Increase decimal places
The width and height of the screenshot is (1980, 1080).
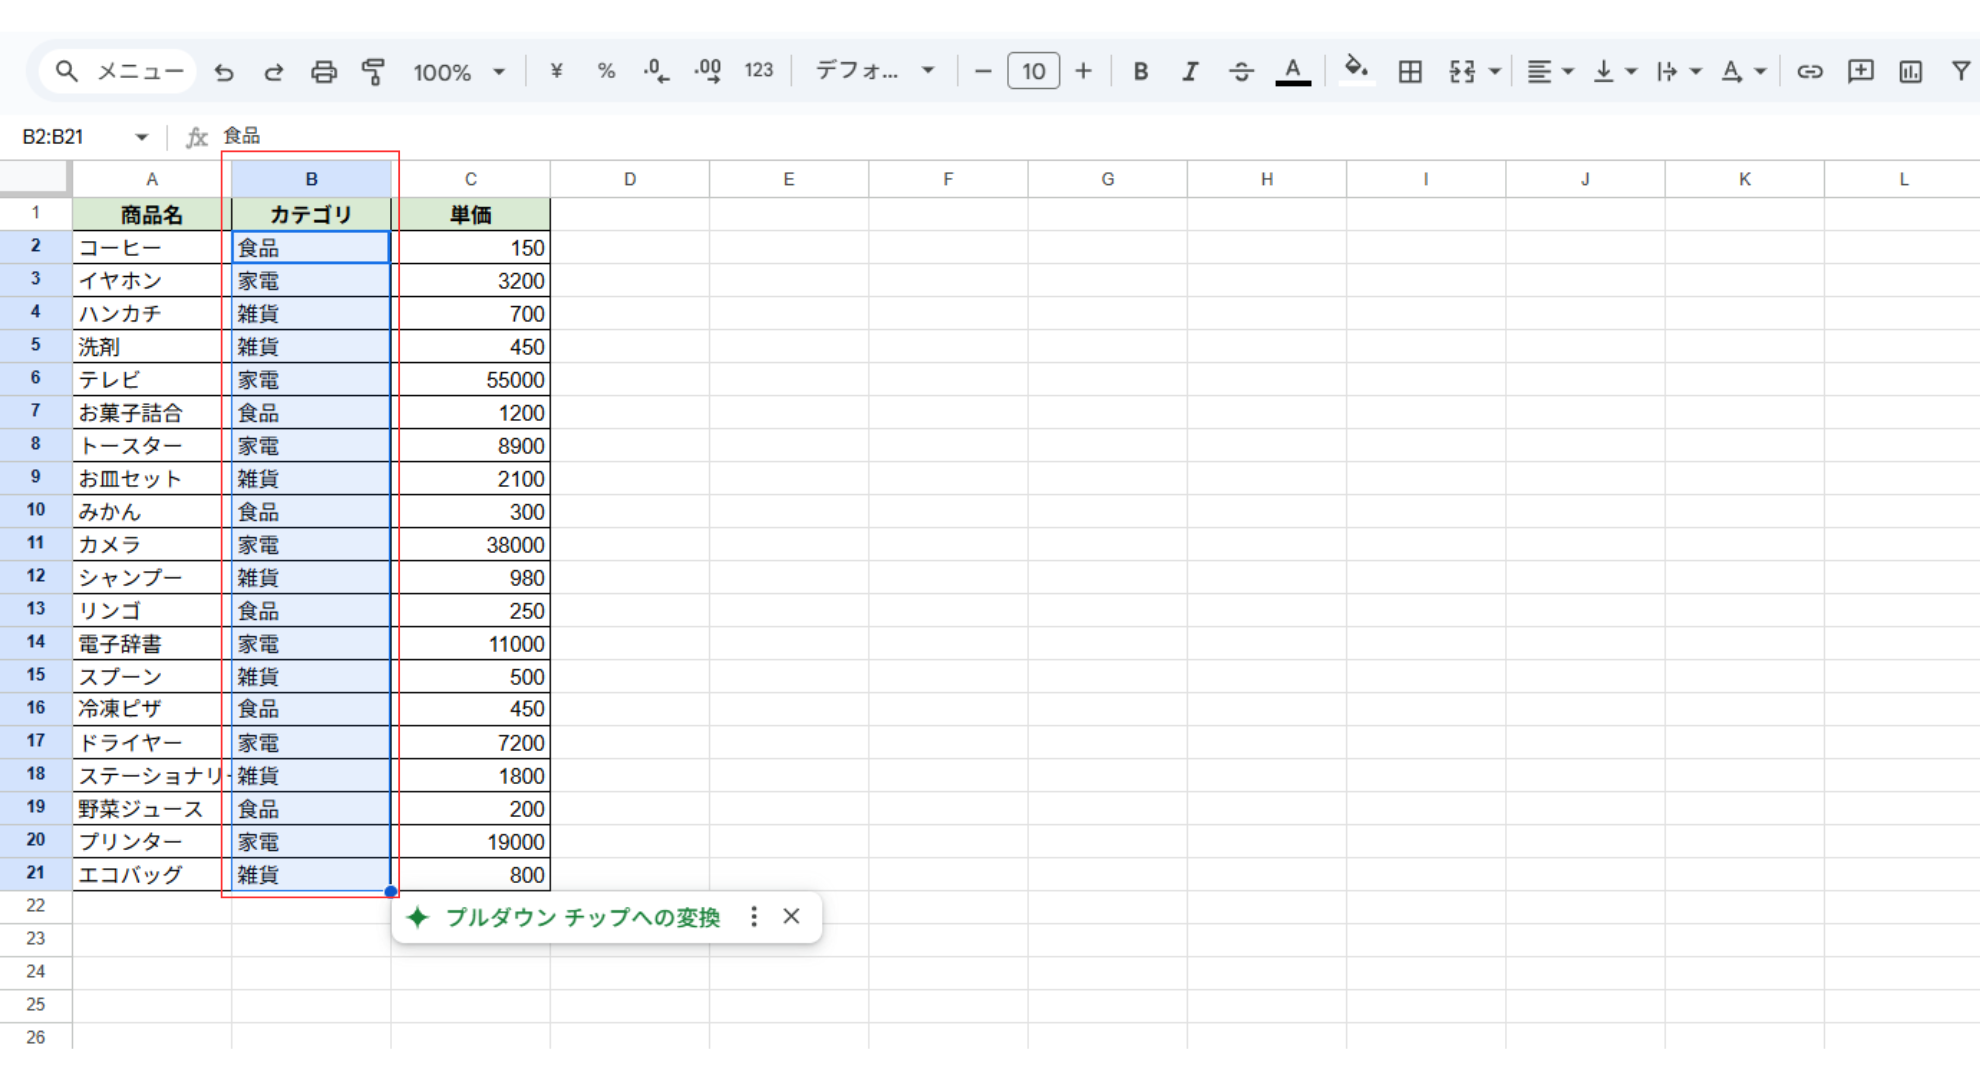(707, 71)
